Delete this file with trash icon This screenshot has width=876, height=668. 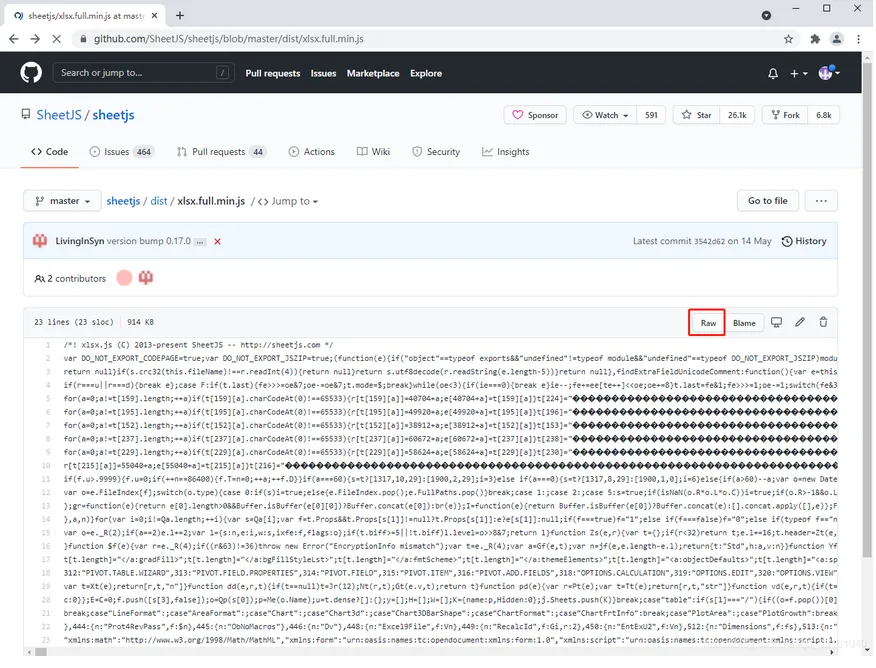click(x=823, y=322)
